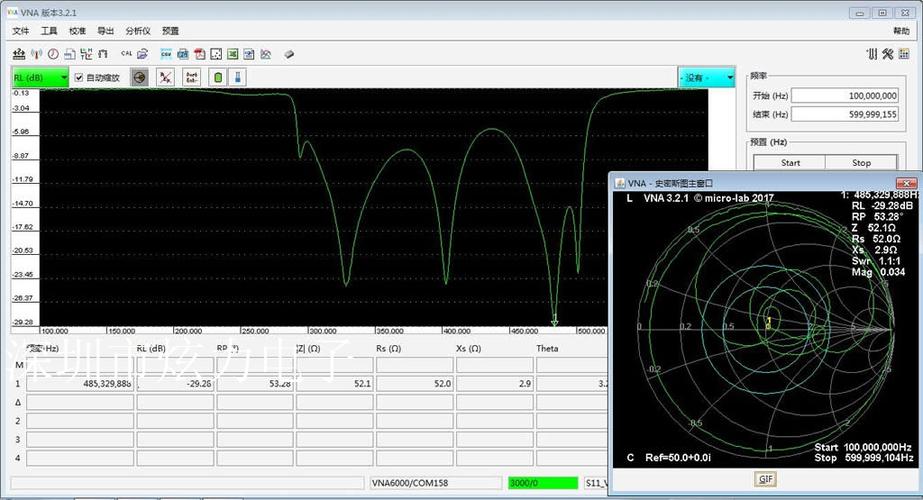Open the 帮助 menu at far right

(901, 31)
